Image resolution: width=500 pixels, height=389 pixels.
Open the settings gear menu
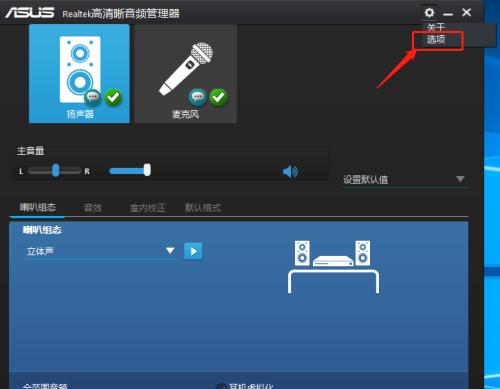click(429, 13)
